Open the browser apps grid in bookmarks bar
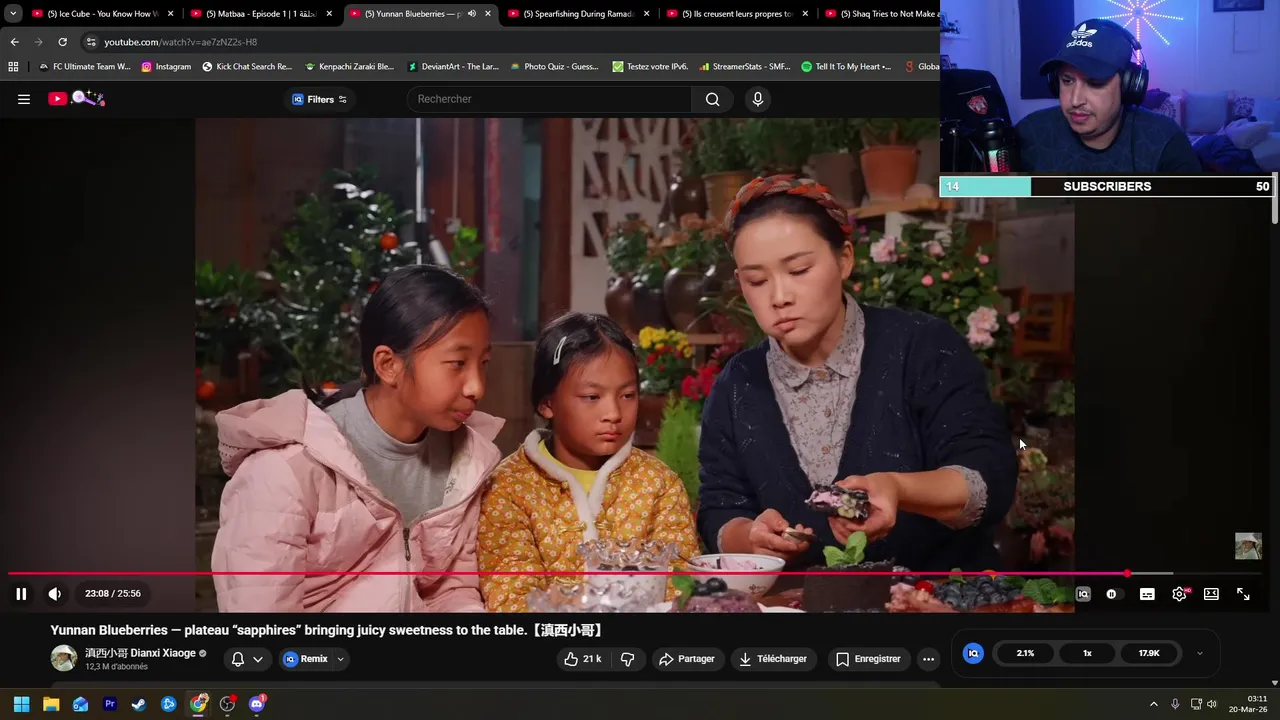The image size is (1280, 720). point(13,67)
